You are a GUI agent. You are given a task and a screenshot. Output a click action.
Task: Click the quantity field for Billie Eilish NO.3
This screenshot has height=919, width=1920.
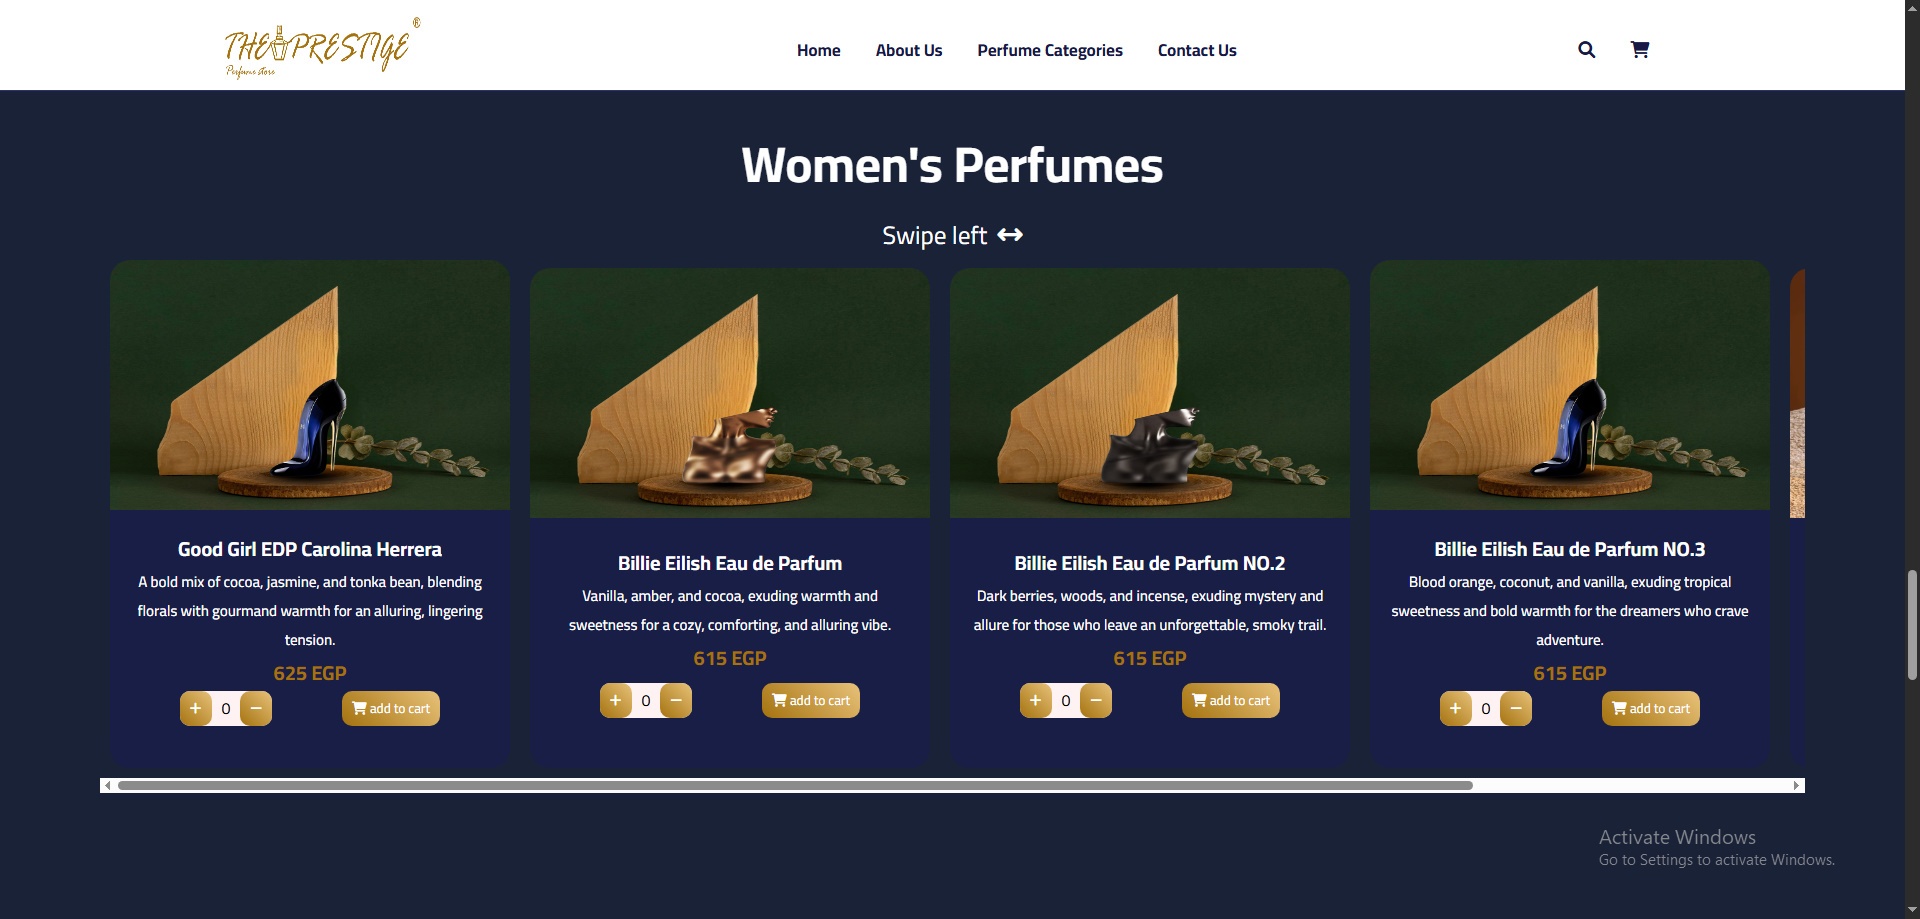[x=1486, y=708]
